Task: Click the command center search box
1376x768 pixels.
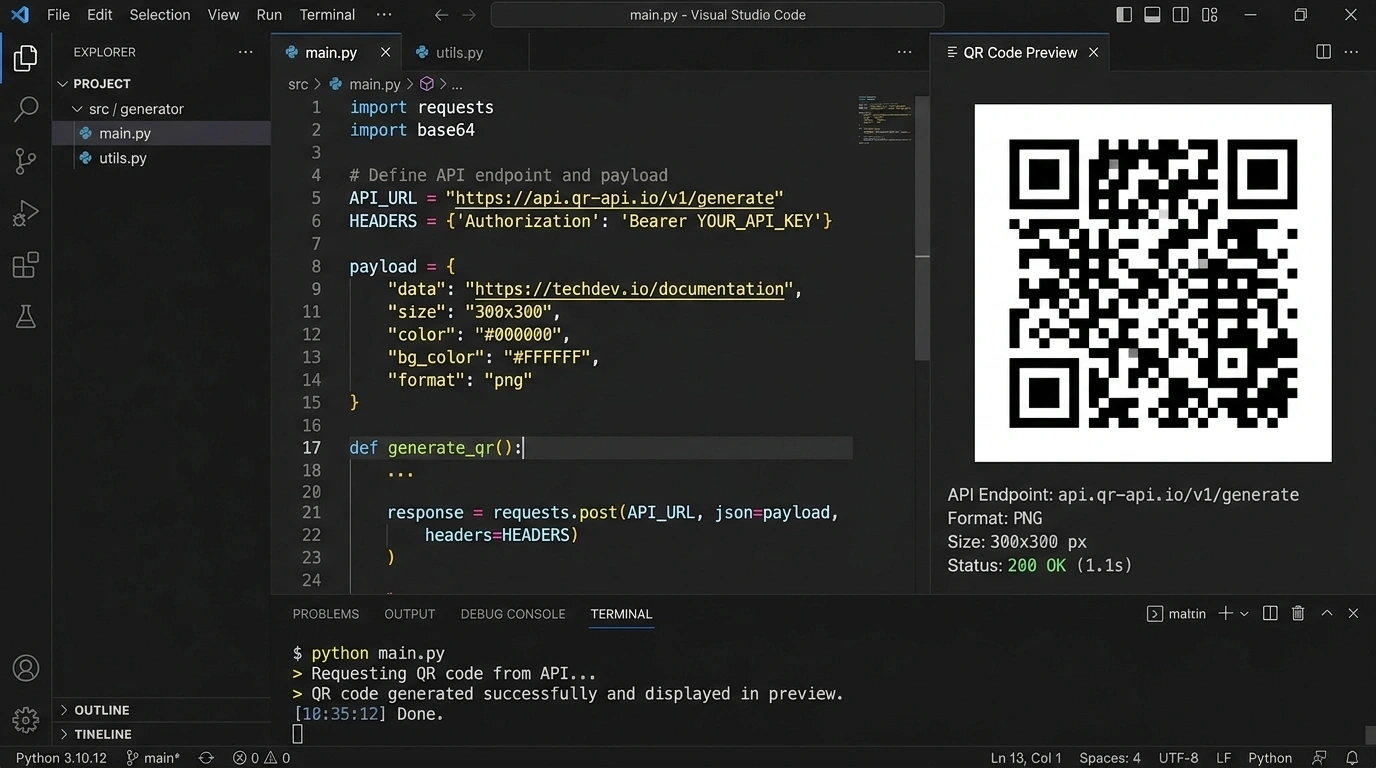Action: (x=717, y=15)
